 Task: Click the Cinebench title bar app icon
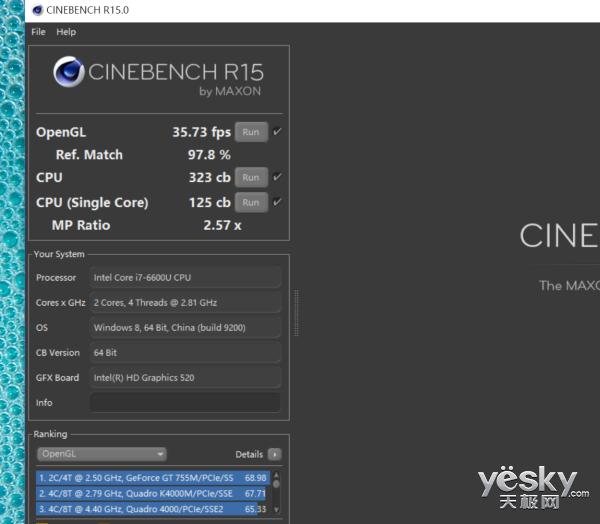[38, 10]
